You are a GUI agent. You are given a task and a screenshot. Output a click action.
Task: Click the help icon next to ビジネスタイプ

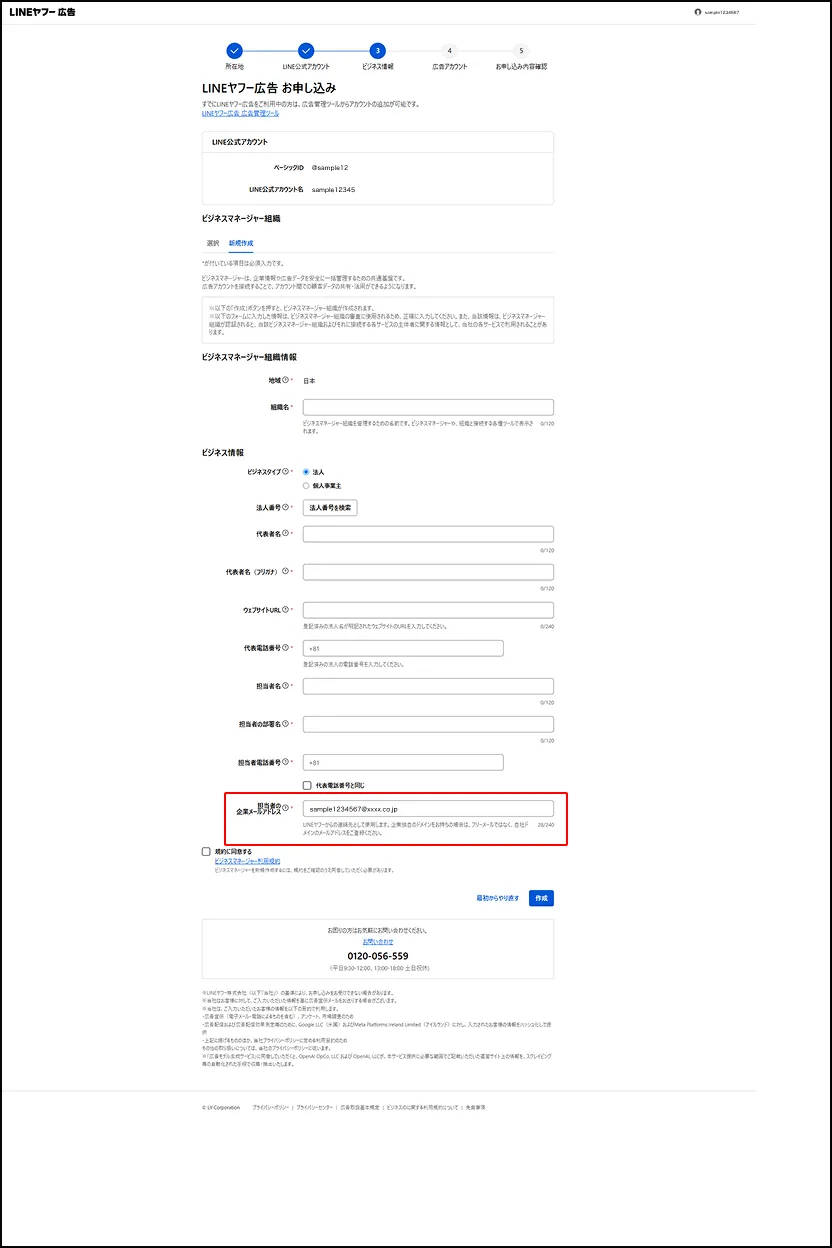[286, 471]
